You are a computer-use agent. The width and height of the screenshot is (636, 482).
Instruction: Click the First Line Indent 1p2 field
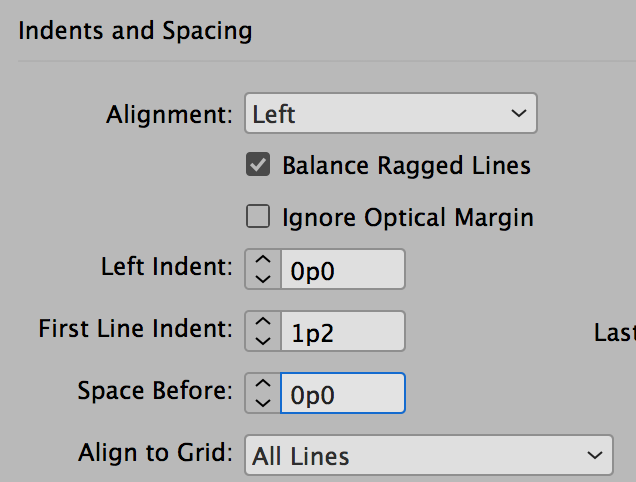tap(342, 331)
